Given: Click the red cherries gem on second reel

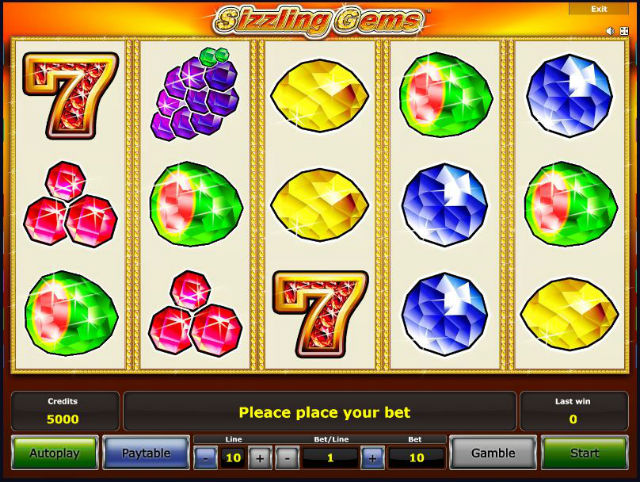Looking at the screenshot, I should pos(195,313).
